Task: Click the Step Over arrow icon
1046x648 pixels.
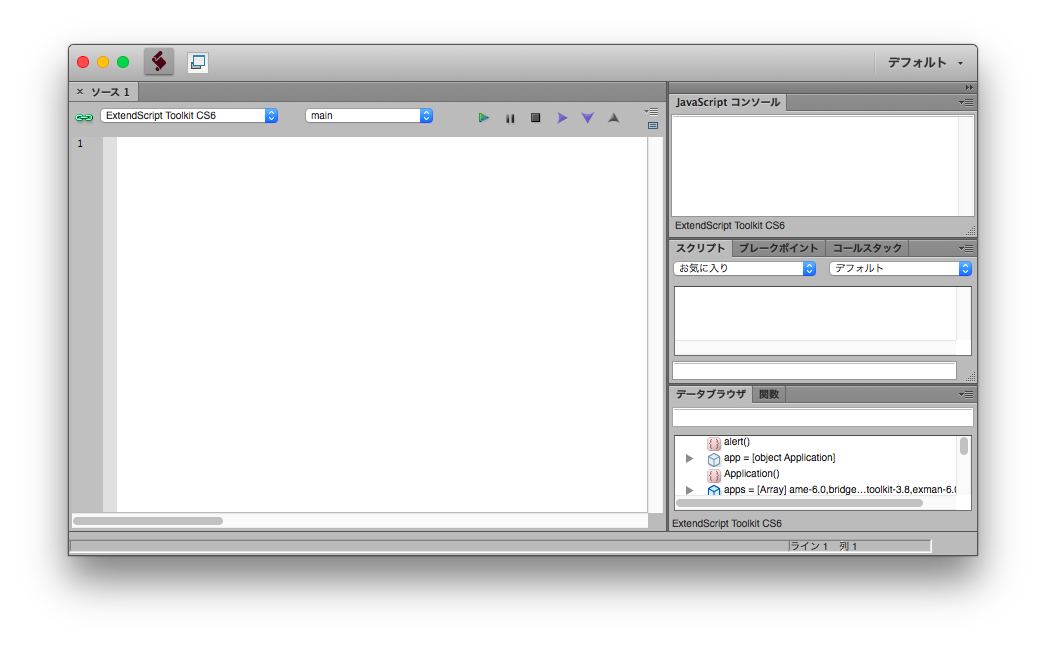Action: click(562, 117)
